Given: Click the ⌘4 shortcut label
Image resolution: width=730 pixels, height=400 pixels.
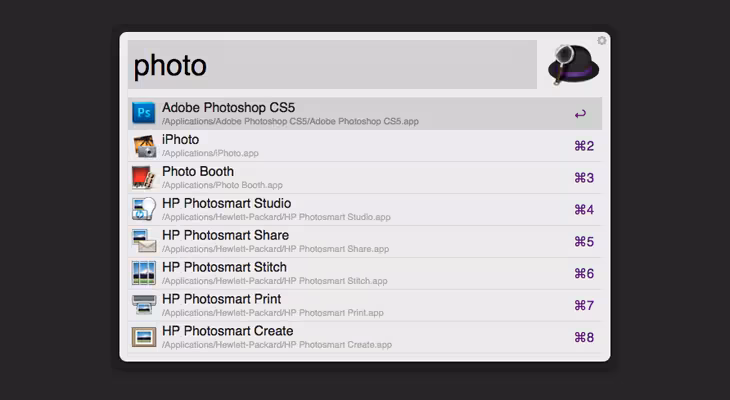Looking at the screenshot, I should point(584,210).
